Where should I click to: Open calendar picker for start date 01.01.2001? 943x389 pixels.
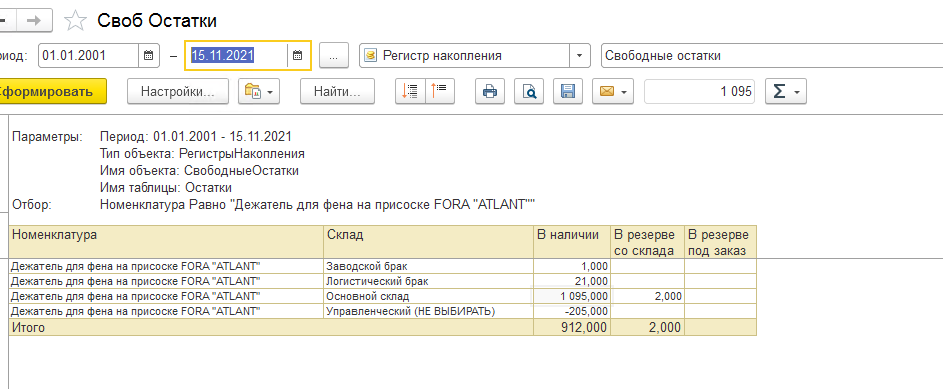coord(149,56)
